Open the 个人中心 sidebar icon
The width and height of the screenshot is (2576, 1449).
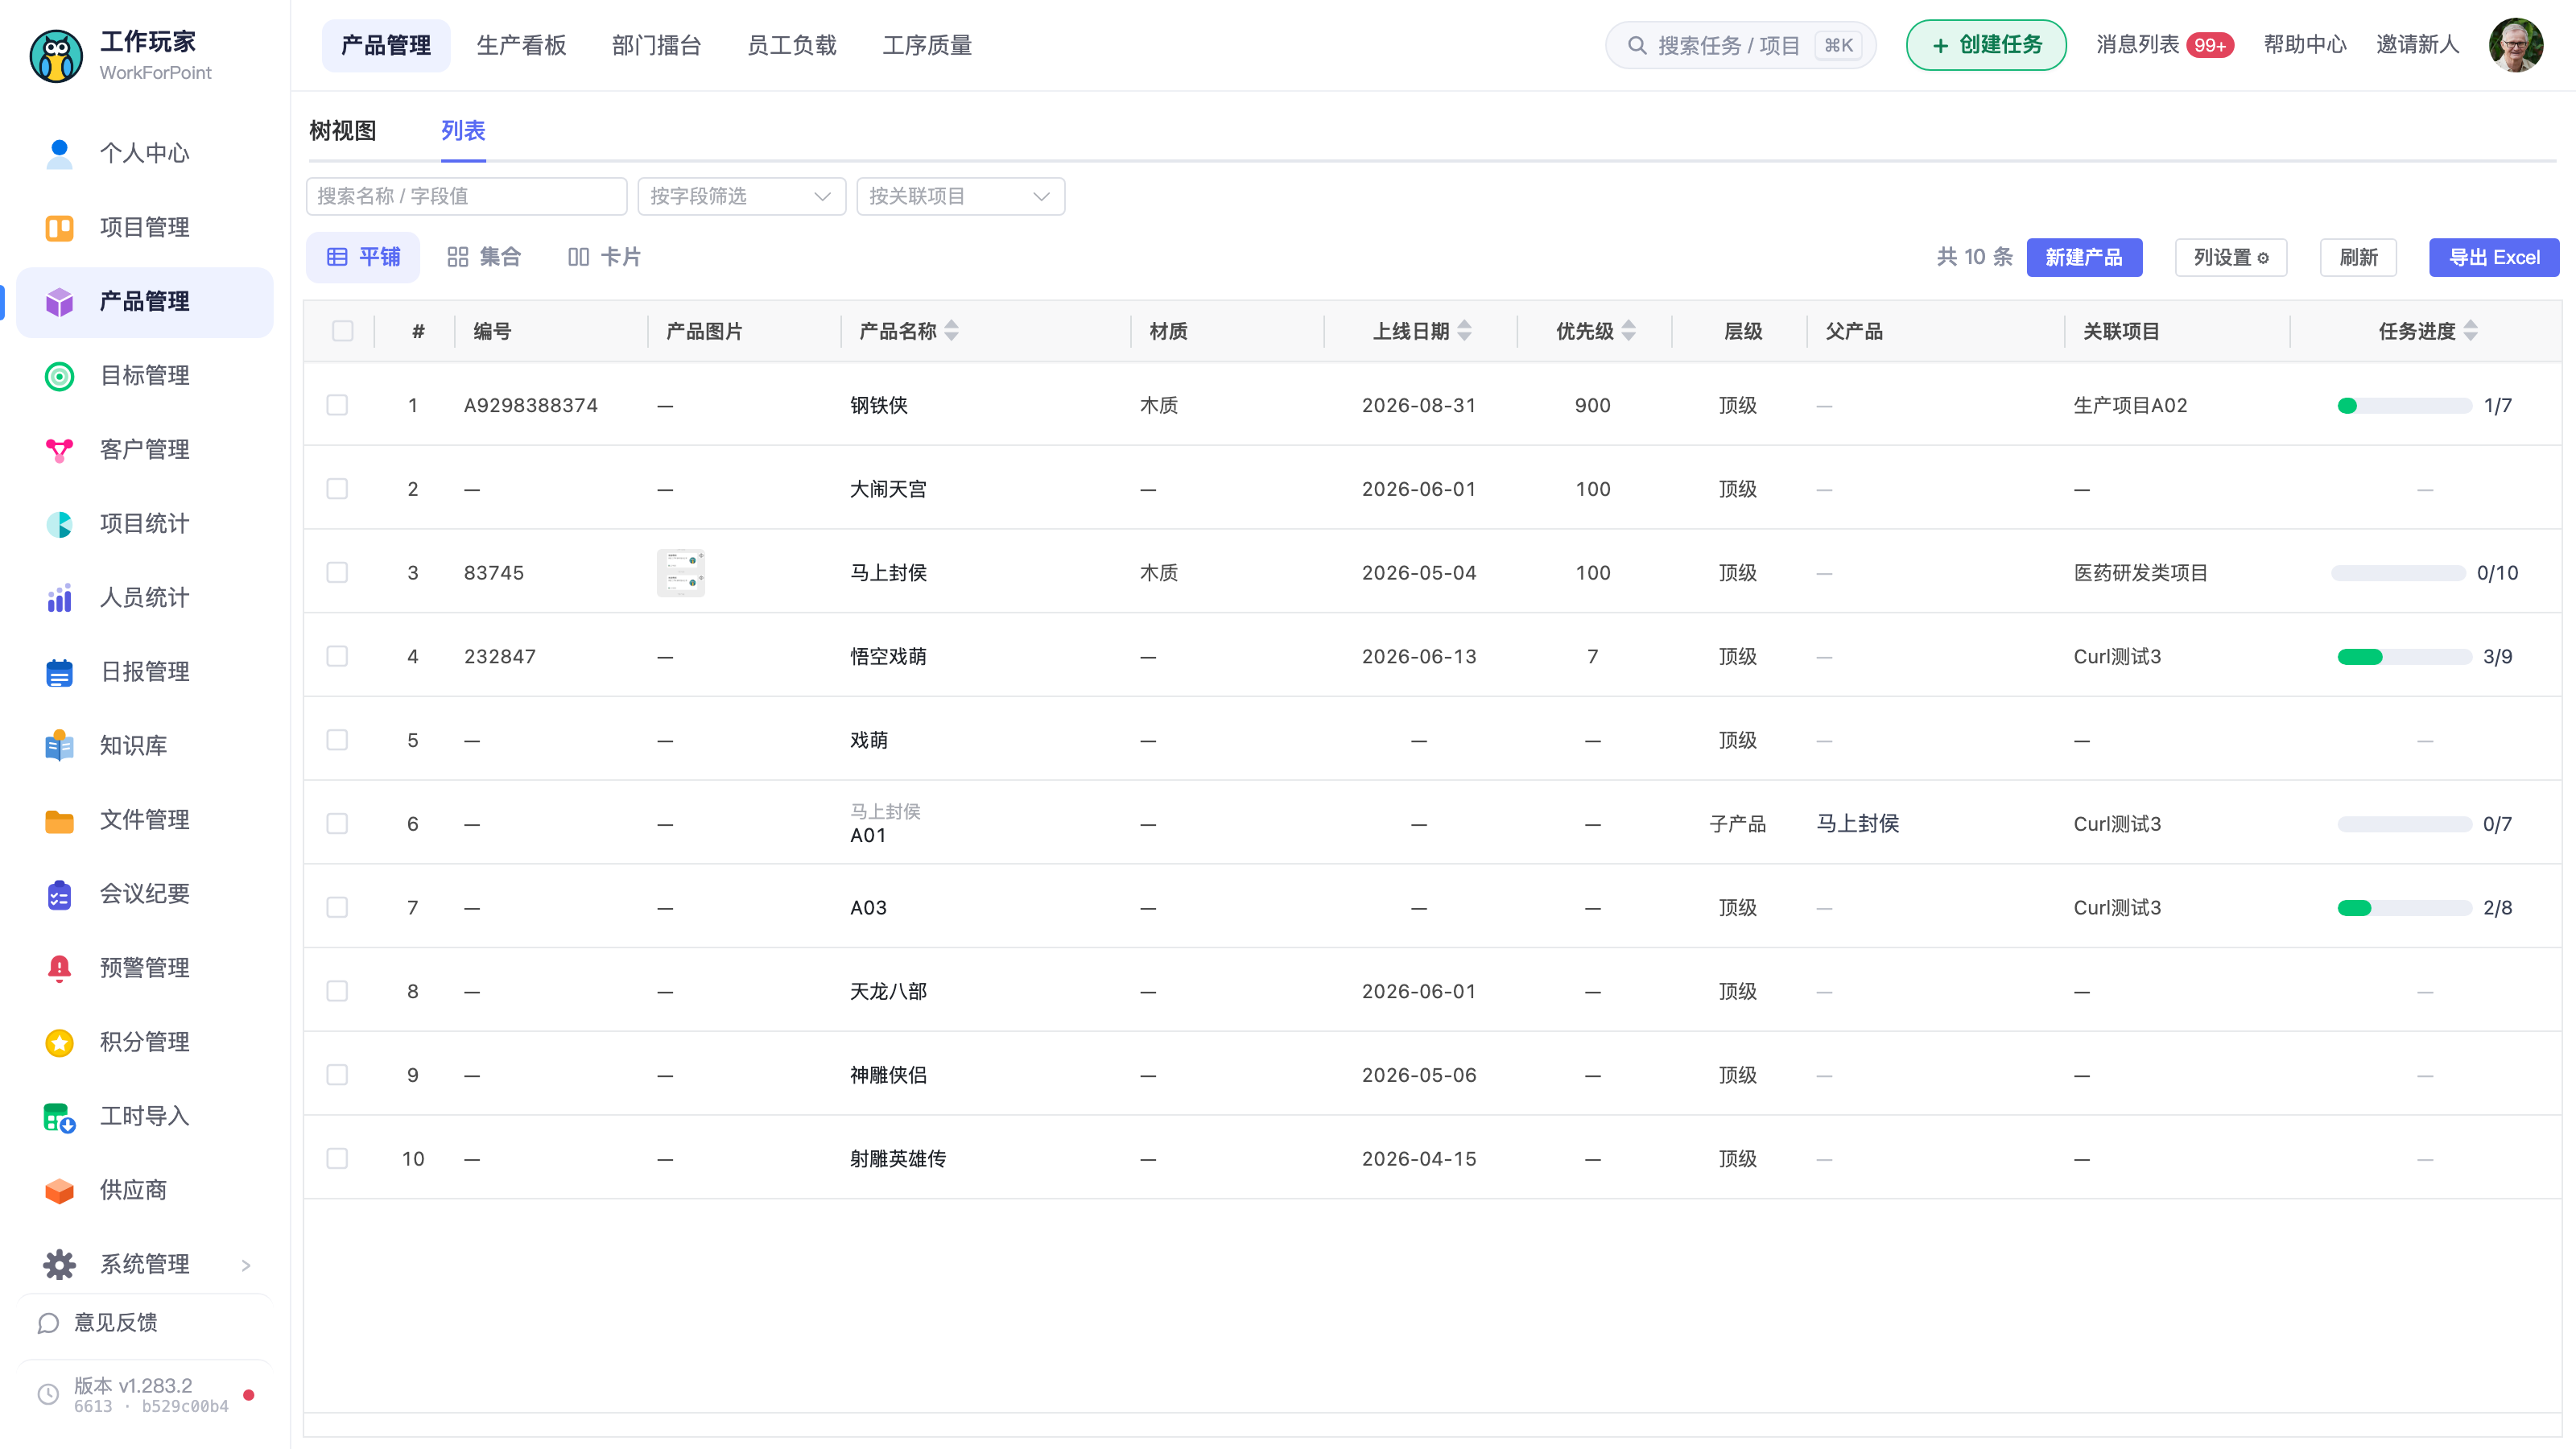tap(59, 153)
